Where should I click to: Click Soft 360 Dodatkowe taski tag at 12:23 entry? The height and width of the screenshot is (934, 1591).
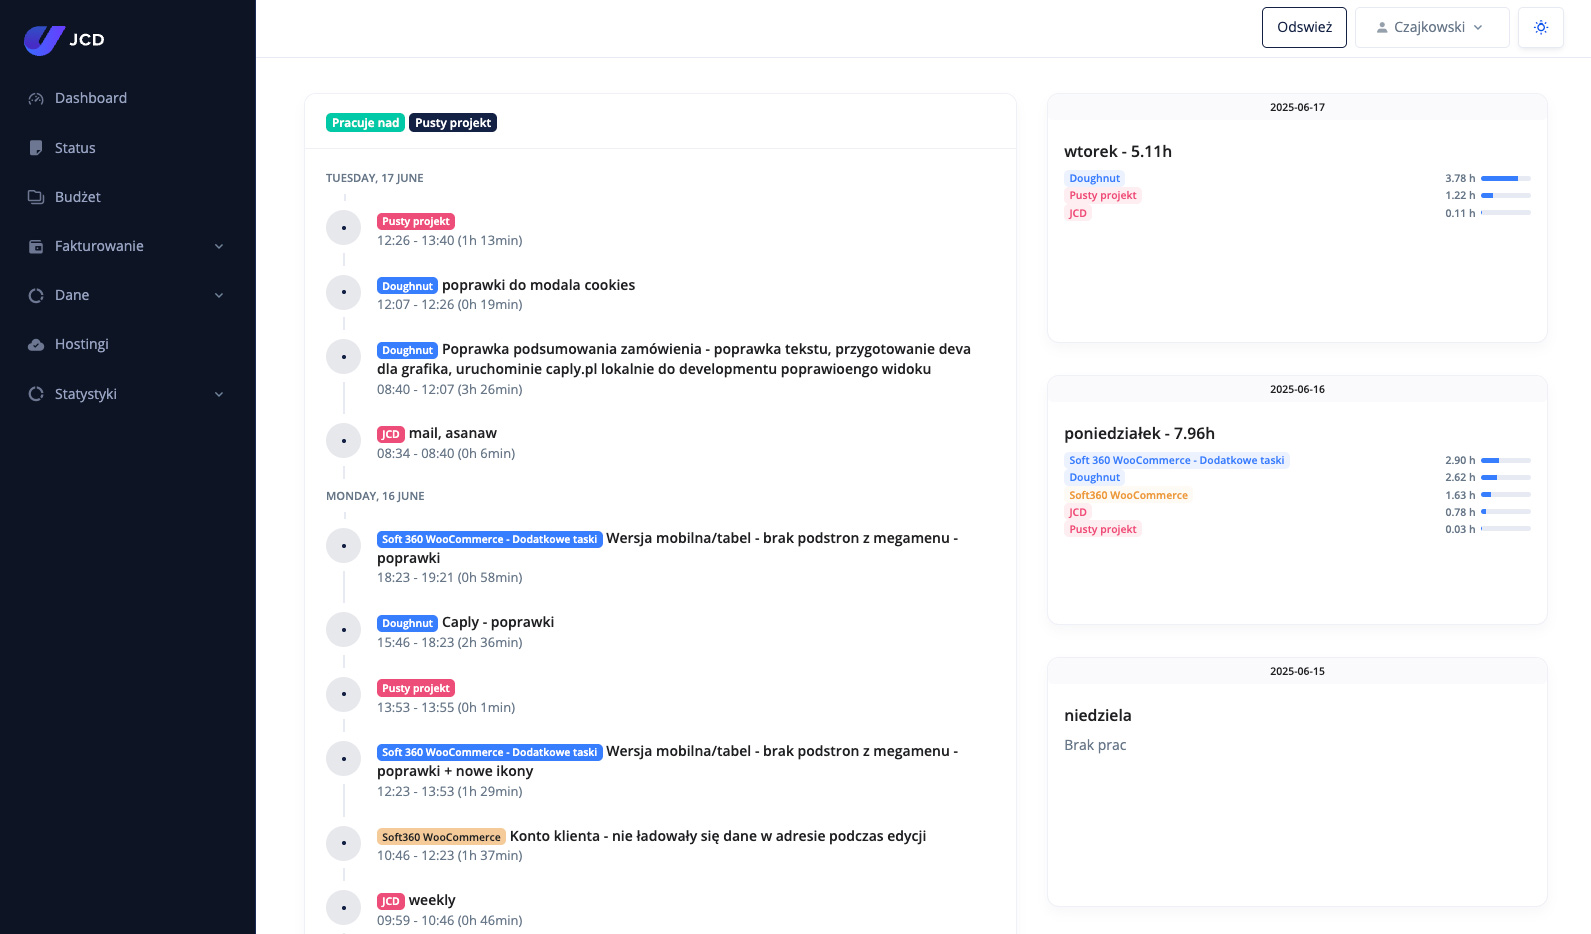click(489, 752)
